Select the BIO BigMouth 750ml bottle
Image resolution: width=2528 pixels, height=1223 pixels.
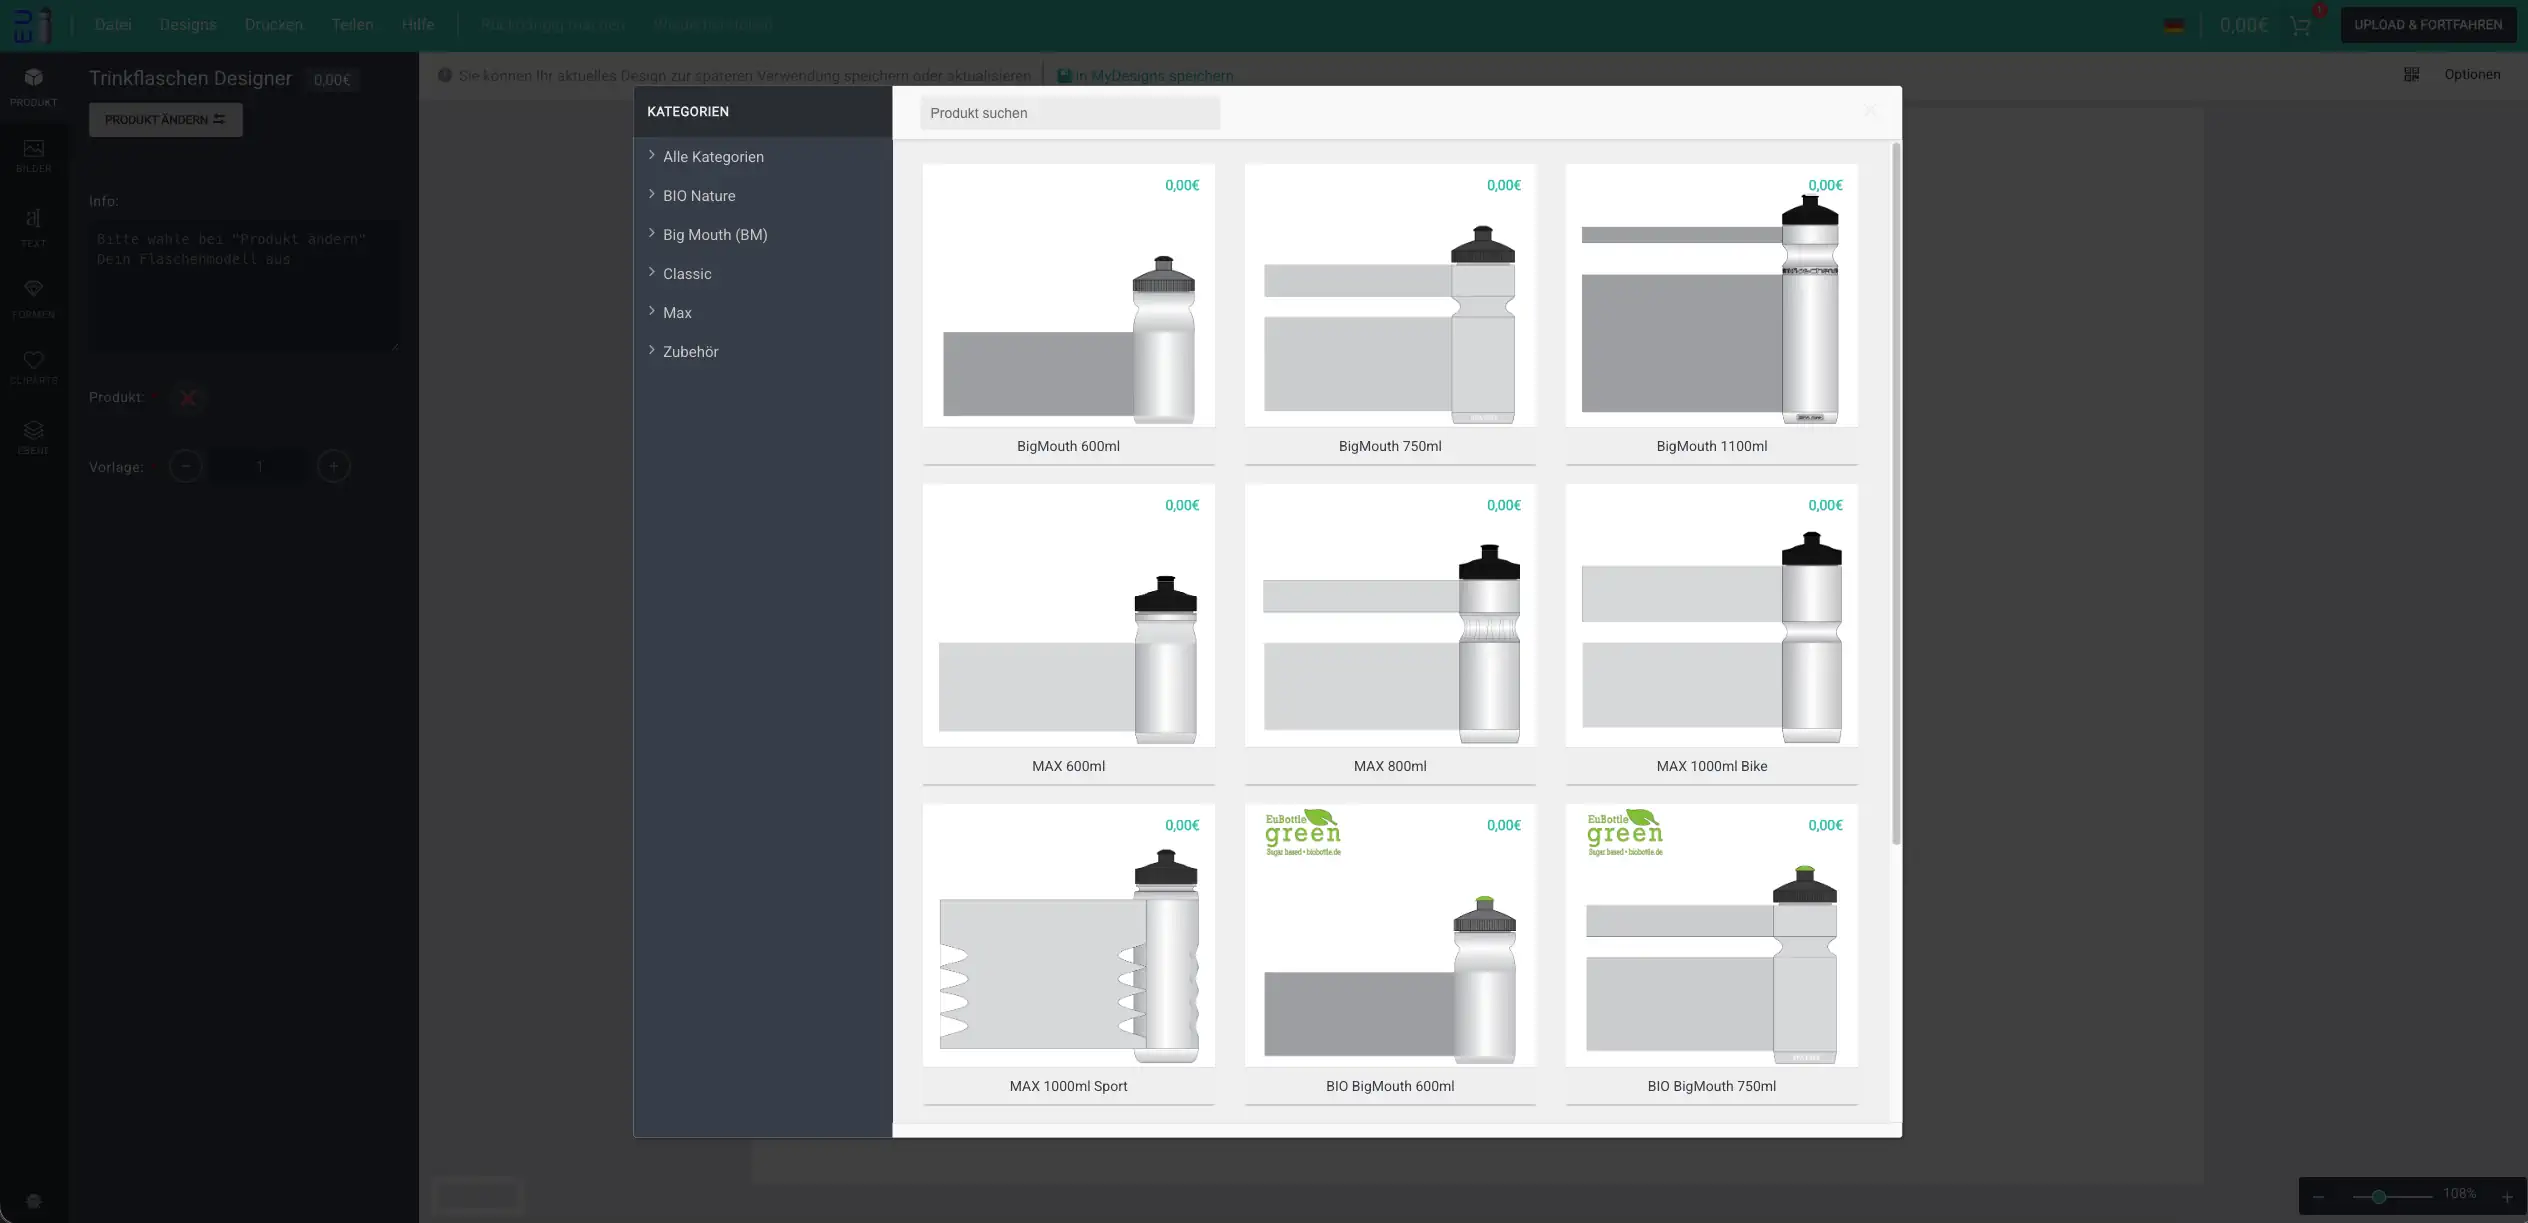[1711, 954]
